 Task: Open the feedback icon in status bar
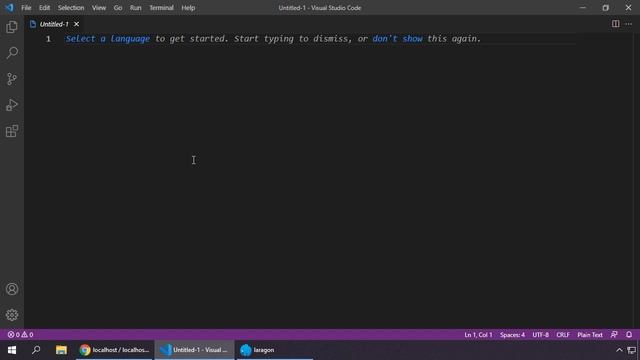pyautogui.click(x=614, y=335)
